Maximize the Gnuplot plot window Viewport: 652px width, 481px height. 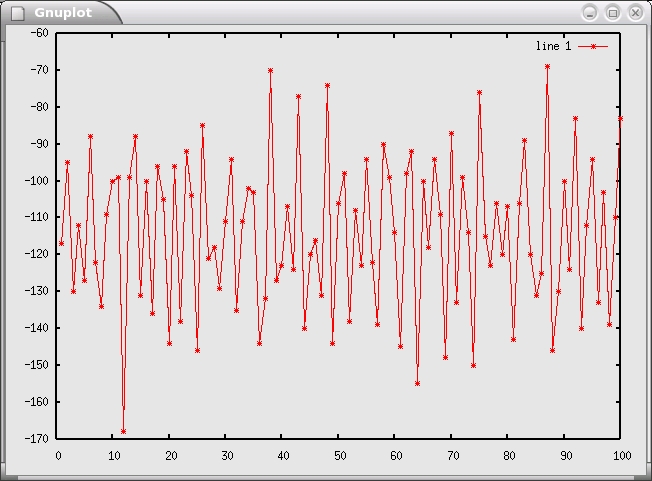coord(613,12)
